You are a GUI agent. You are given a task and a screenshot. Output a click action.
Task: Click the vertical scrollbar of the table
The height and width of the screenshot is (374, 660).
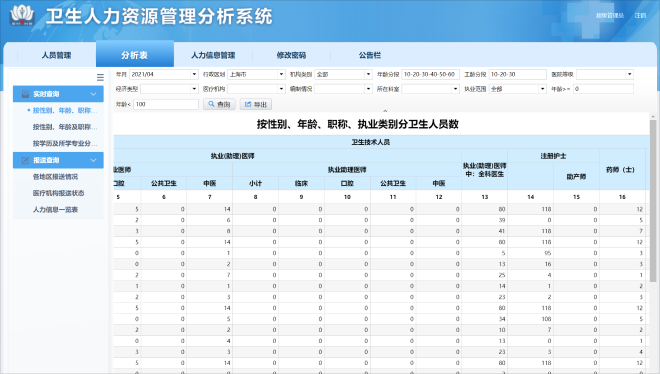[x=653, y=201]
